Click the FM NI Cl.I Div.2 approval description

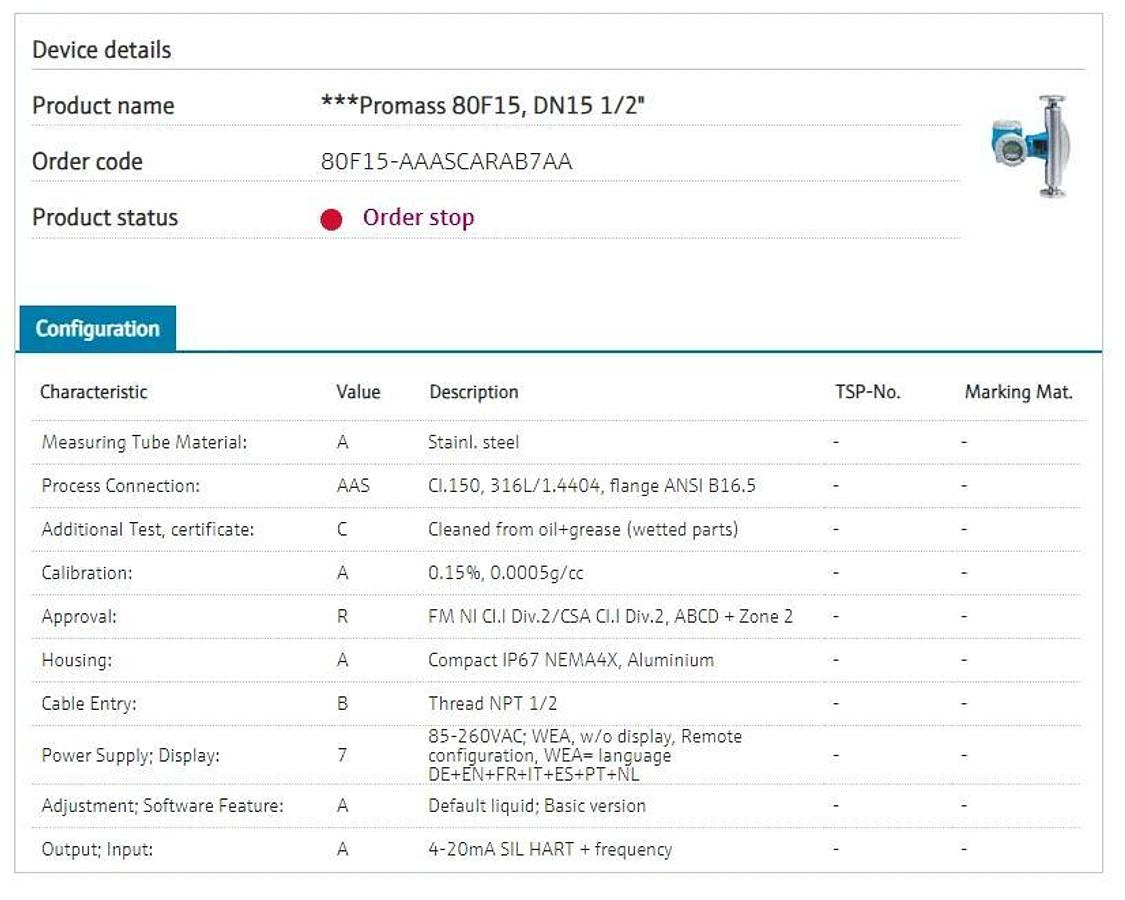[610, 617]
